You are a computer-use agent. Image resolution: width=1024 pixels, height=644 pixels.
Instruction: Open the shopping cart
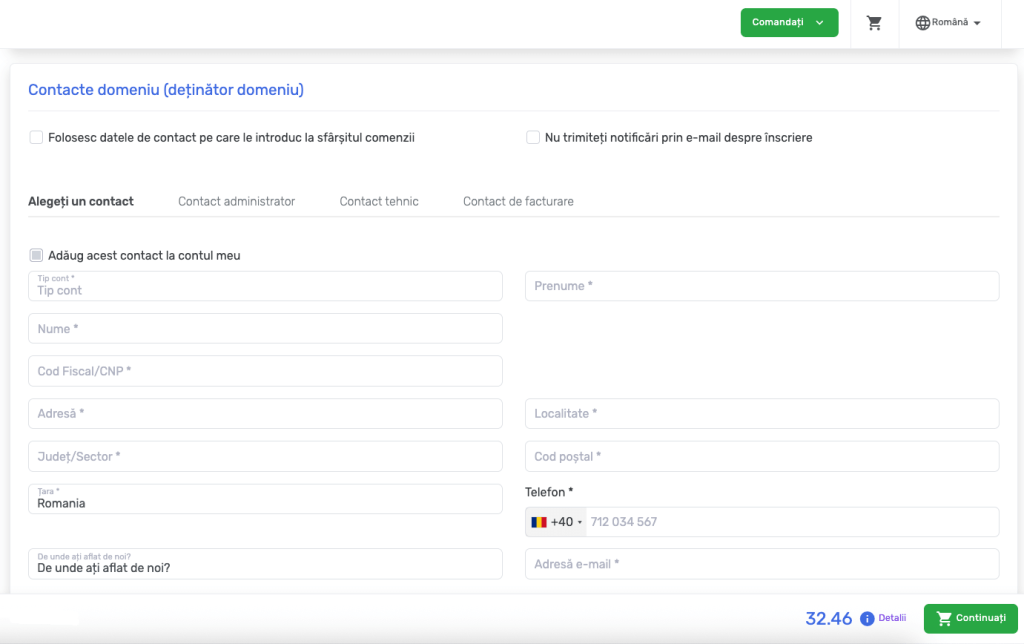874,22
